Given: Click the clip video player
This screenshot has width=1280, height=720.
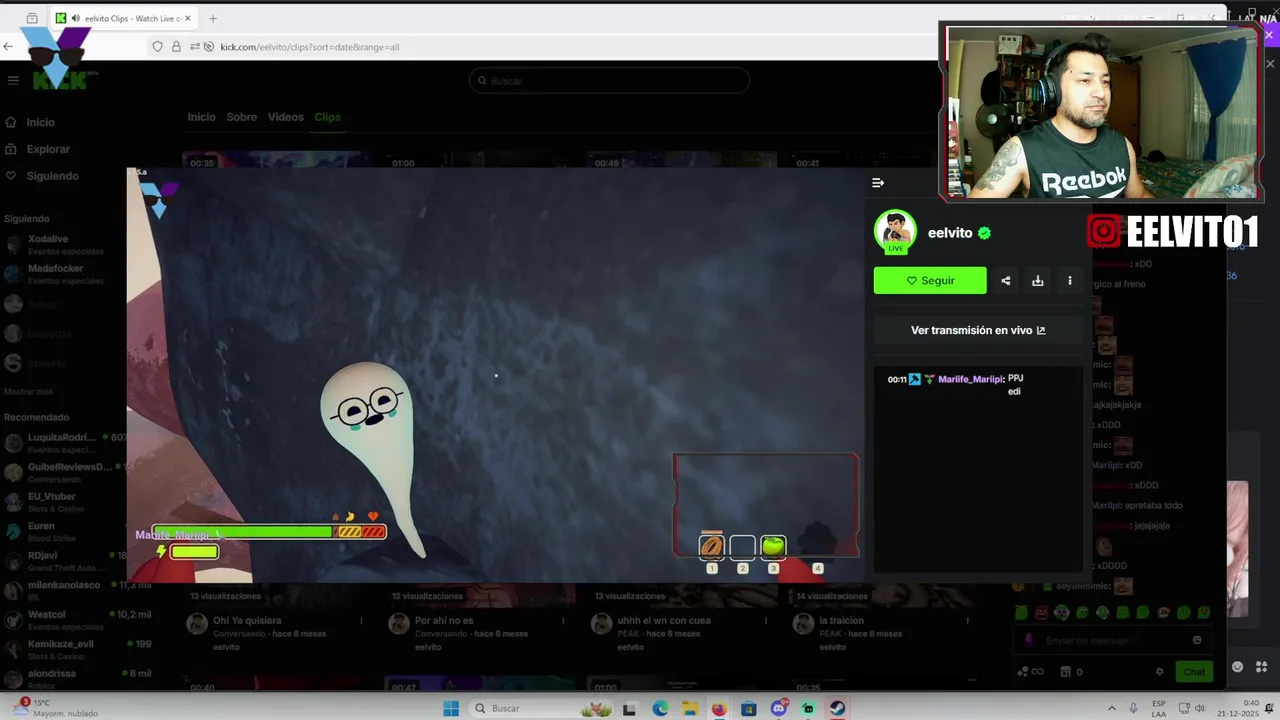Looking at the screenshot, I should 496,375.
